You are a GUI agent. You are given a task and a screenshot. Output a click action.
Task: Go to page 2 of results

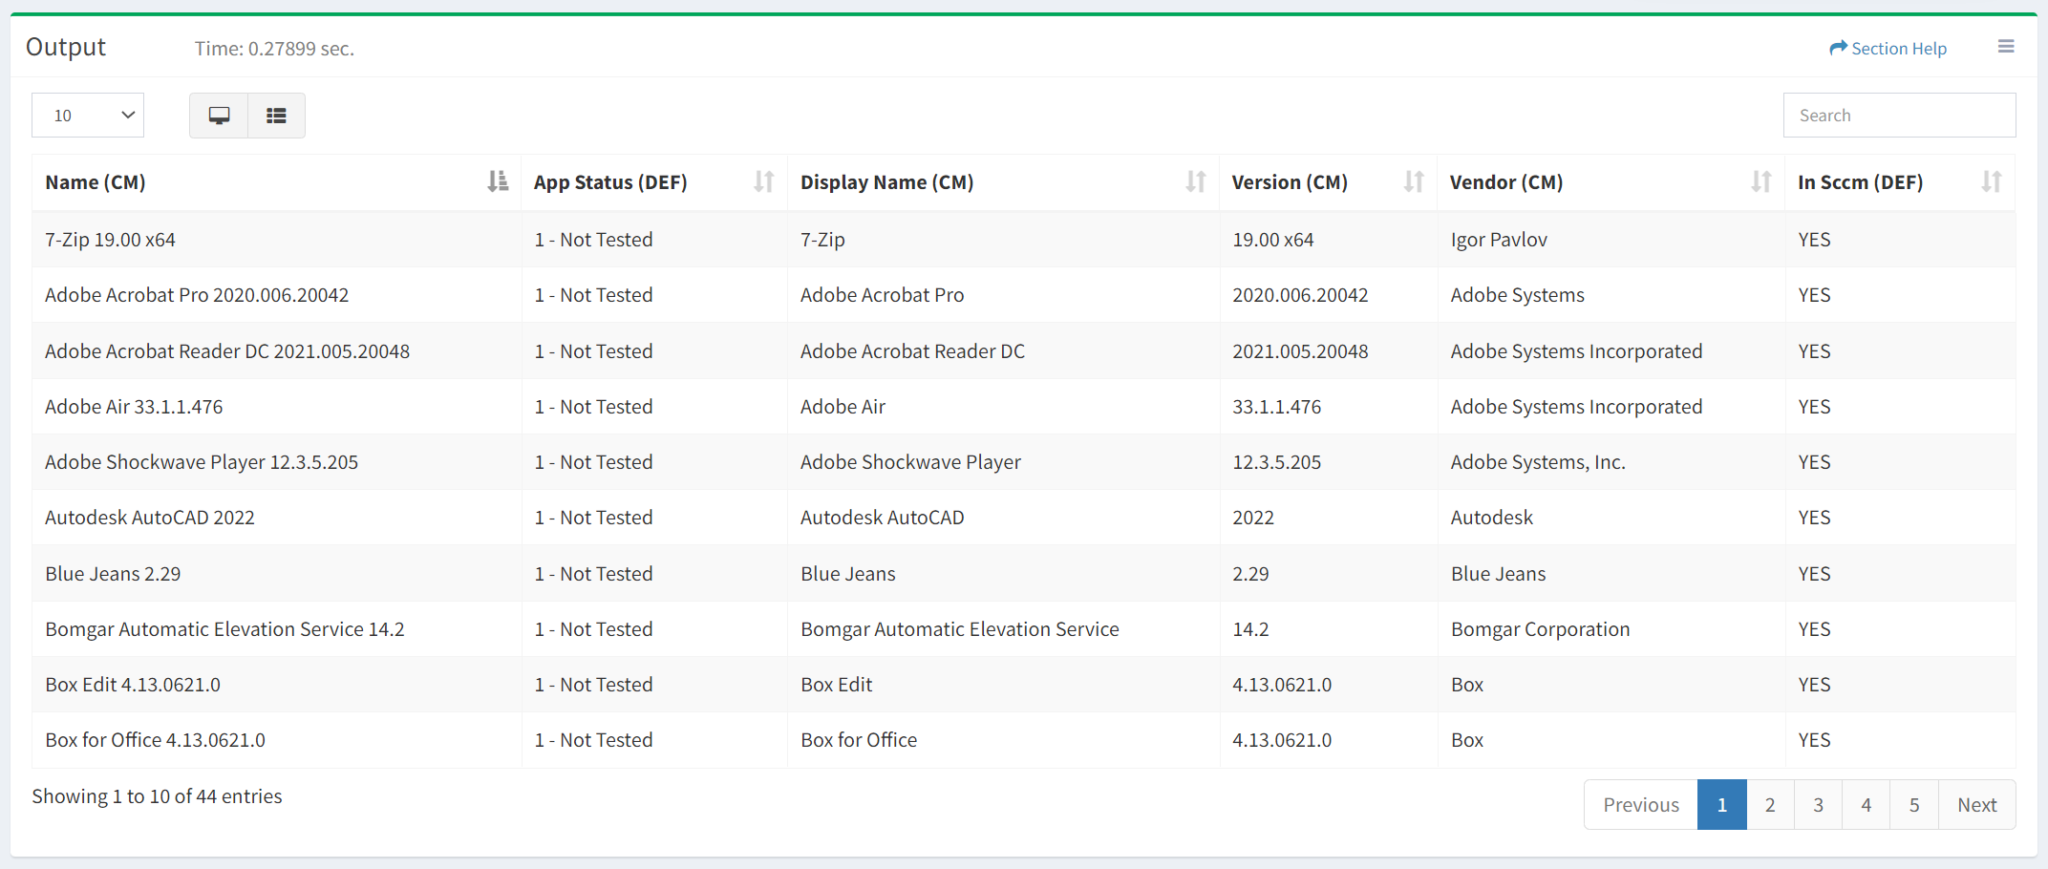coord(1770,805)
